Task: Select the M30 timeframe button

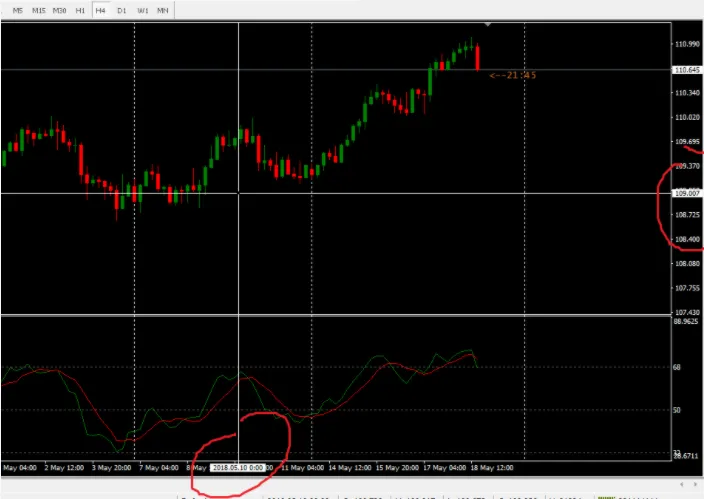Action: pyautogui.click(x=59, y=10)
